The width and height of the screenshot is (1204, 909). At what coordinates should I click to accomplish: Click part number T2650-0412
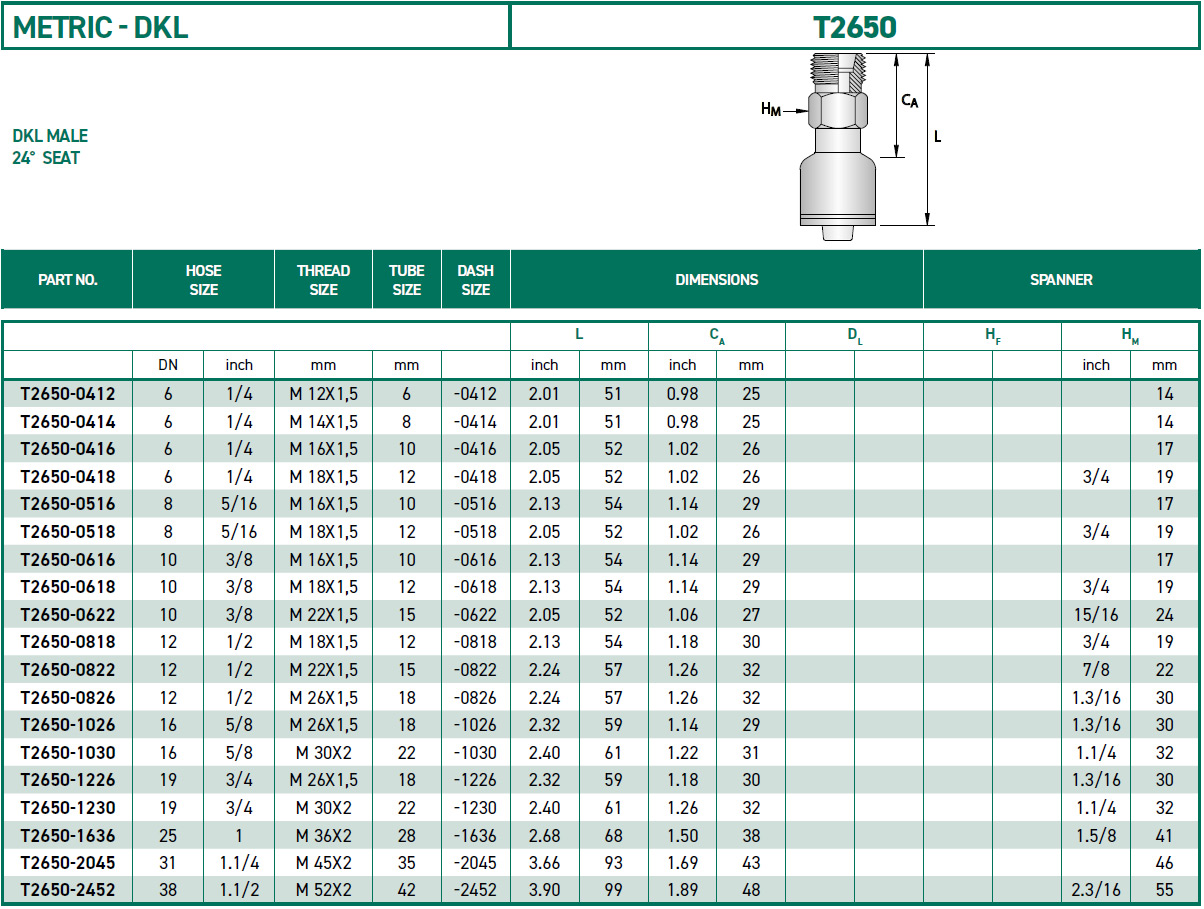tap(67, 394)
